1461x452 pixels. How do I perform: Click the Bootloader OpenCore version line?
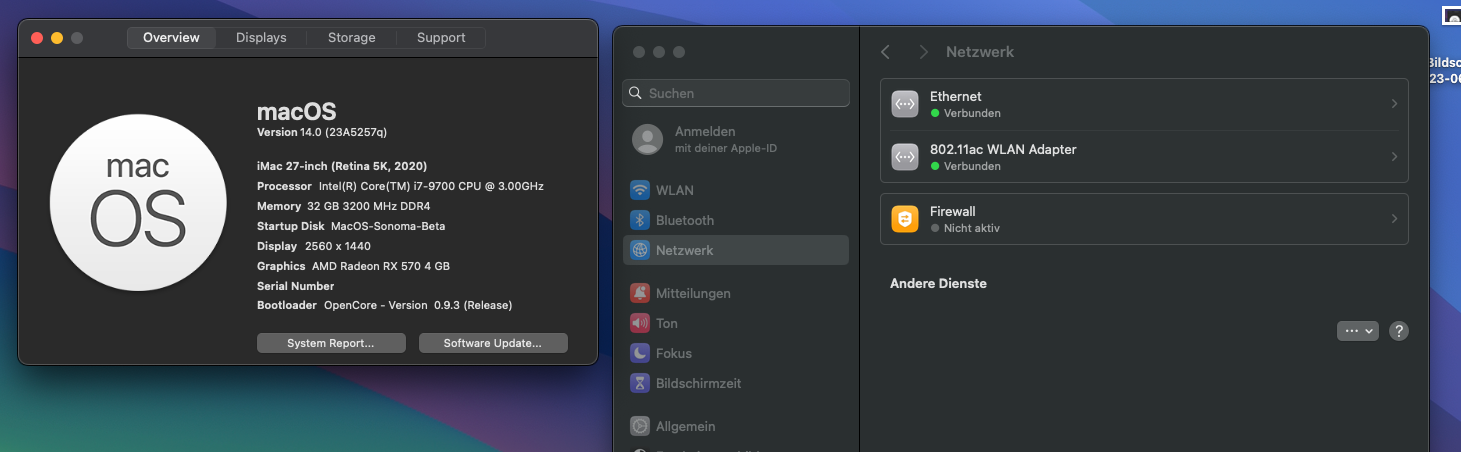[384, 305]
